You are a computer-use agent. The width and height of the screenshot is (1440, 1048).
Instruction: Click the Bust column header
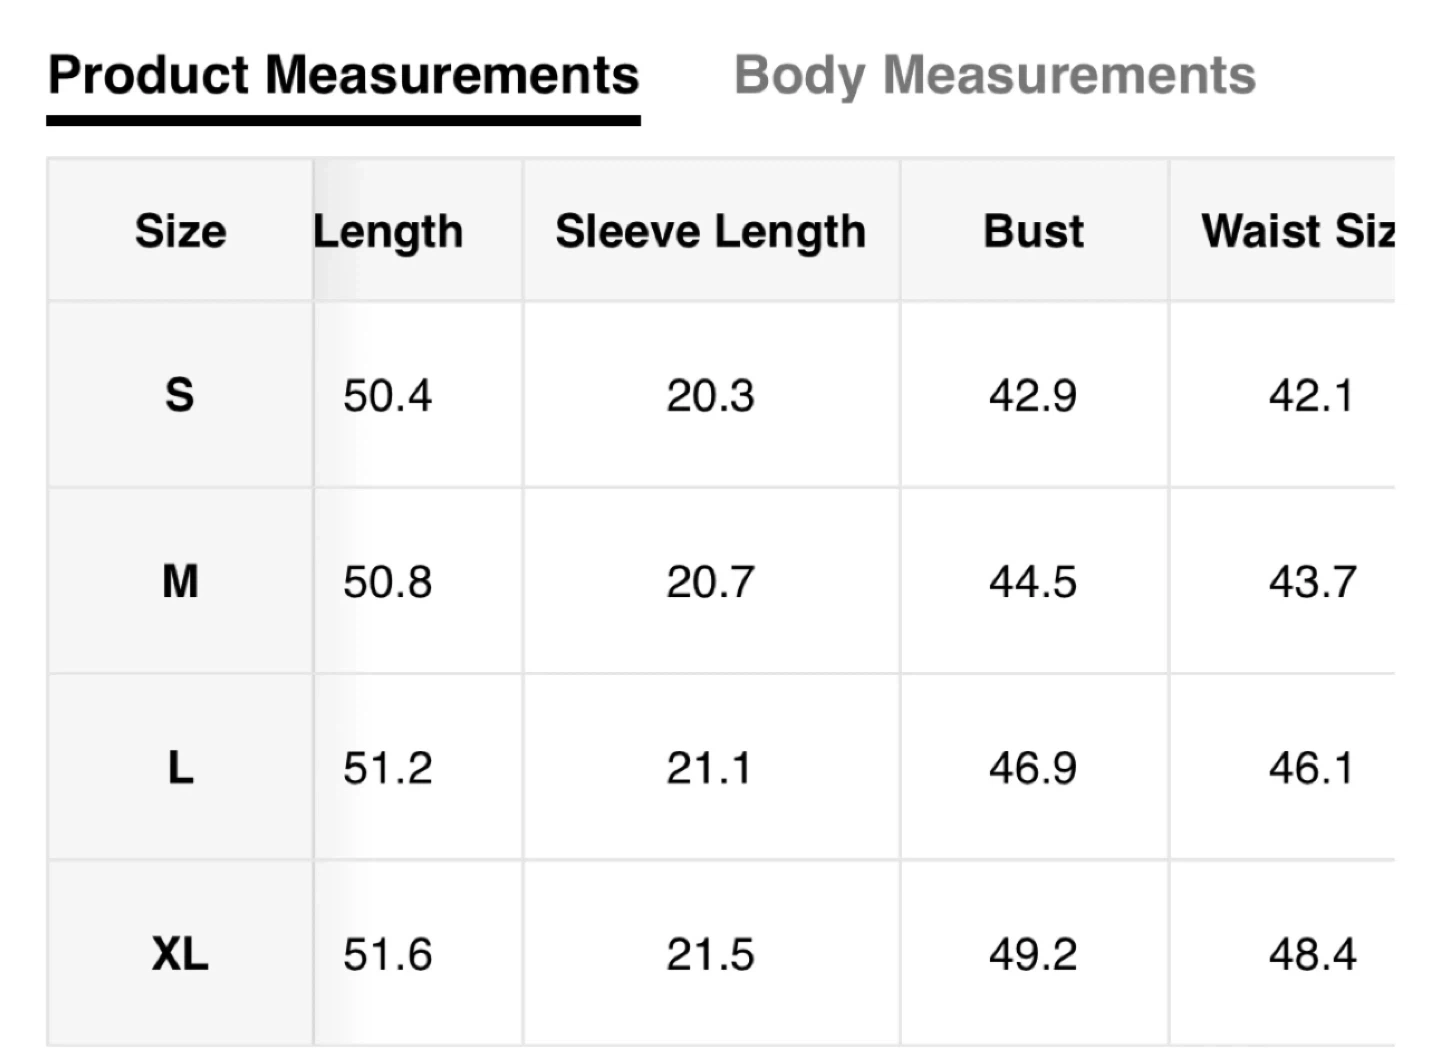coord(1033,231)
